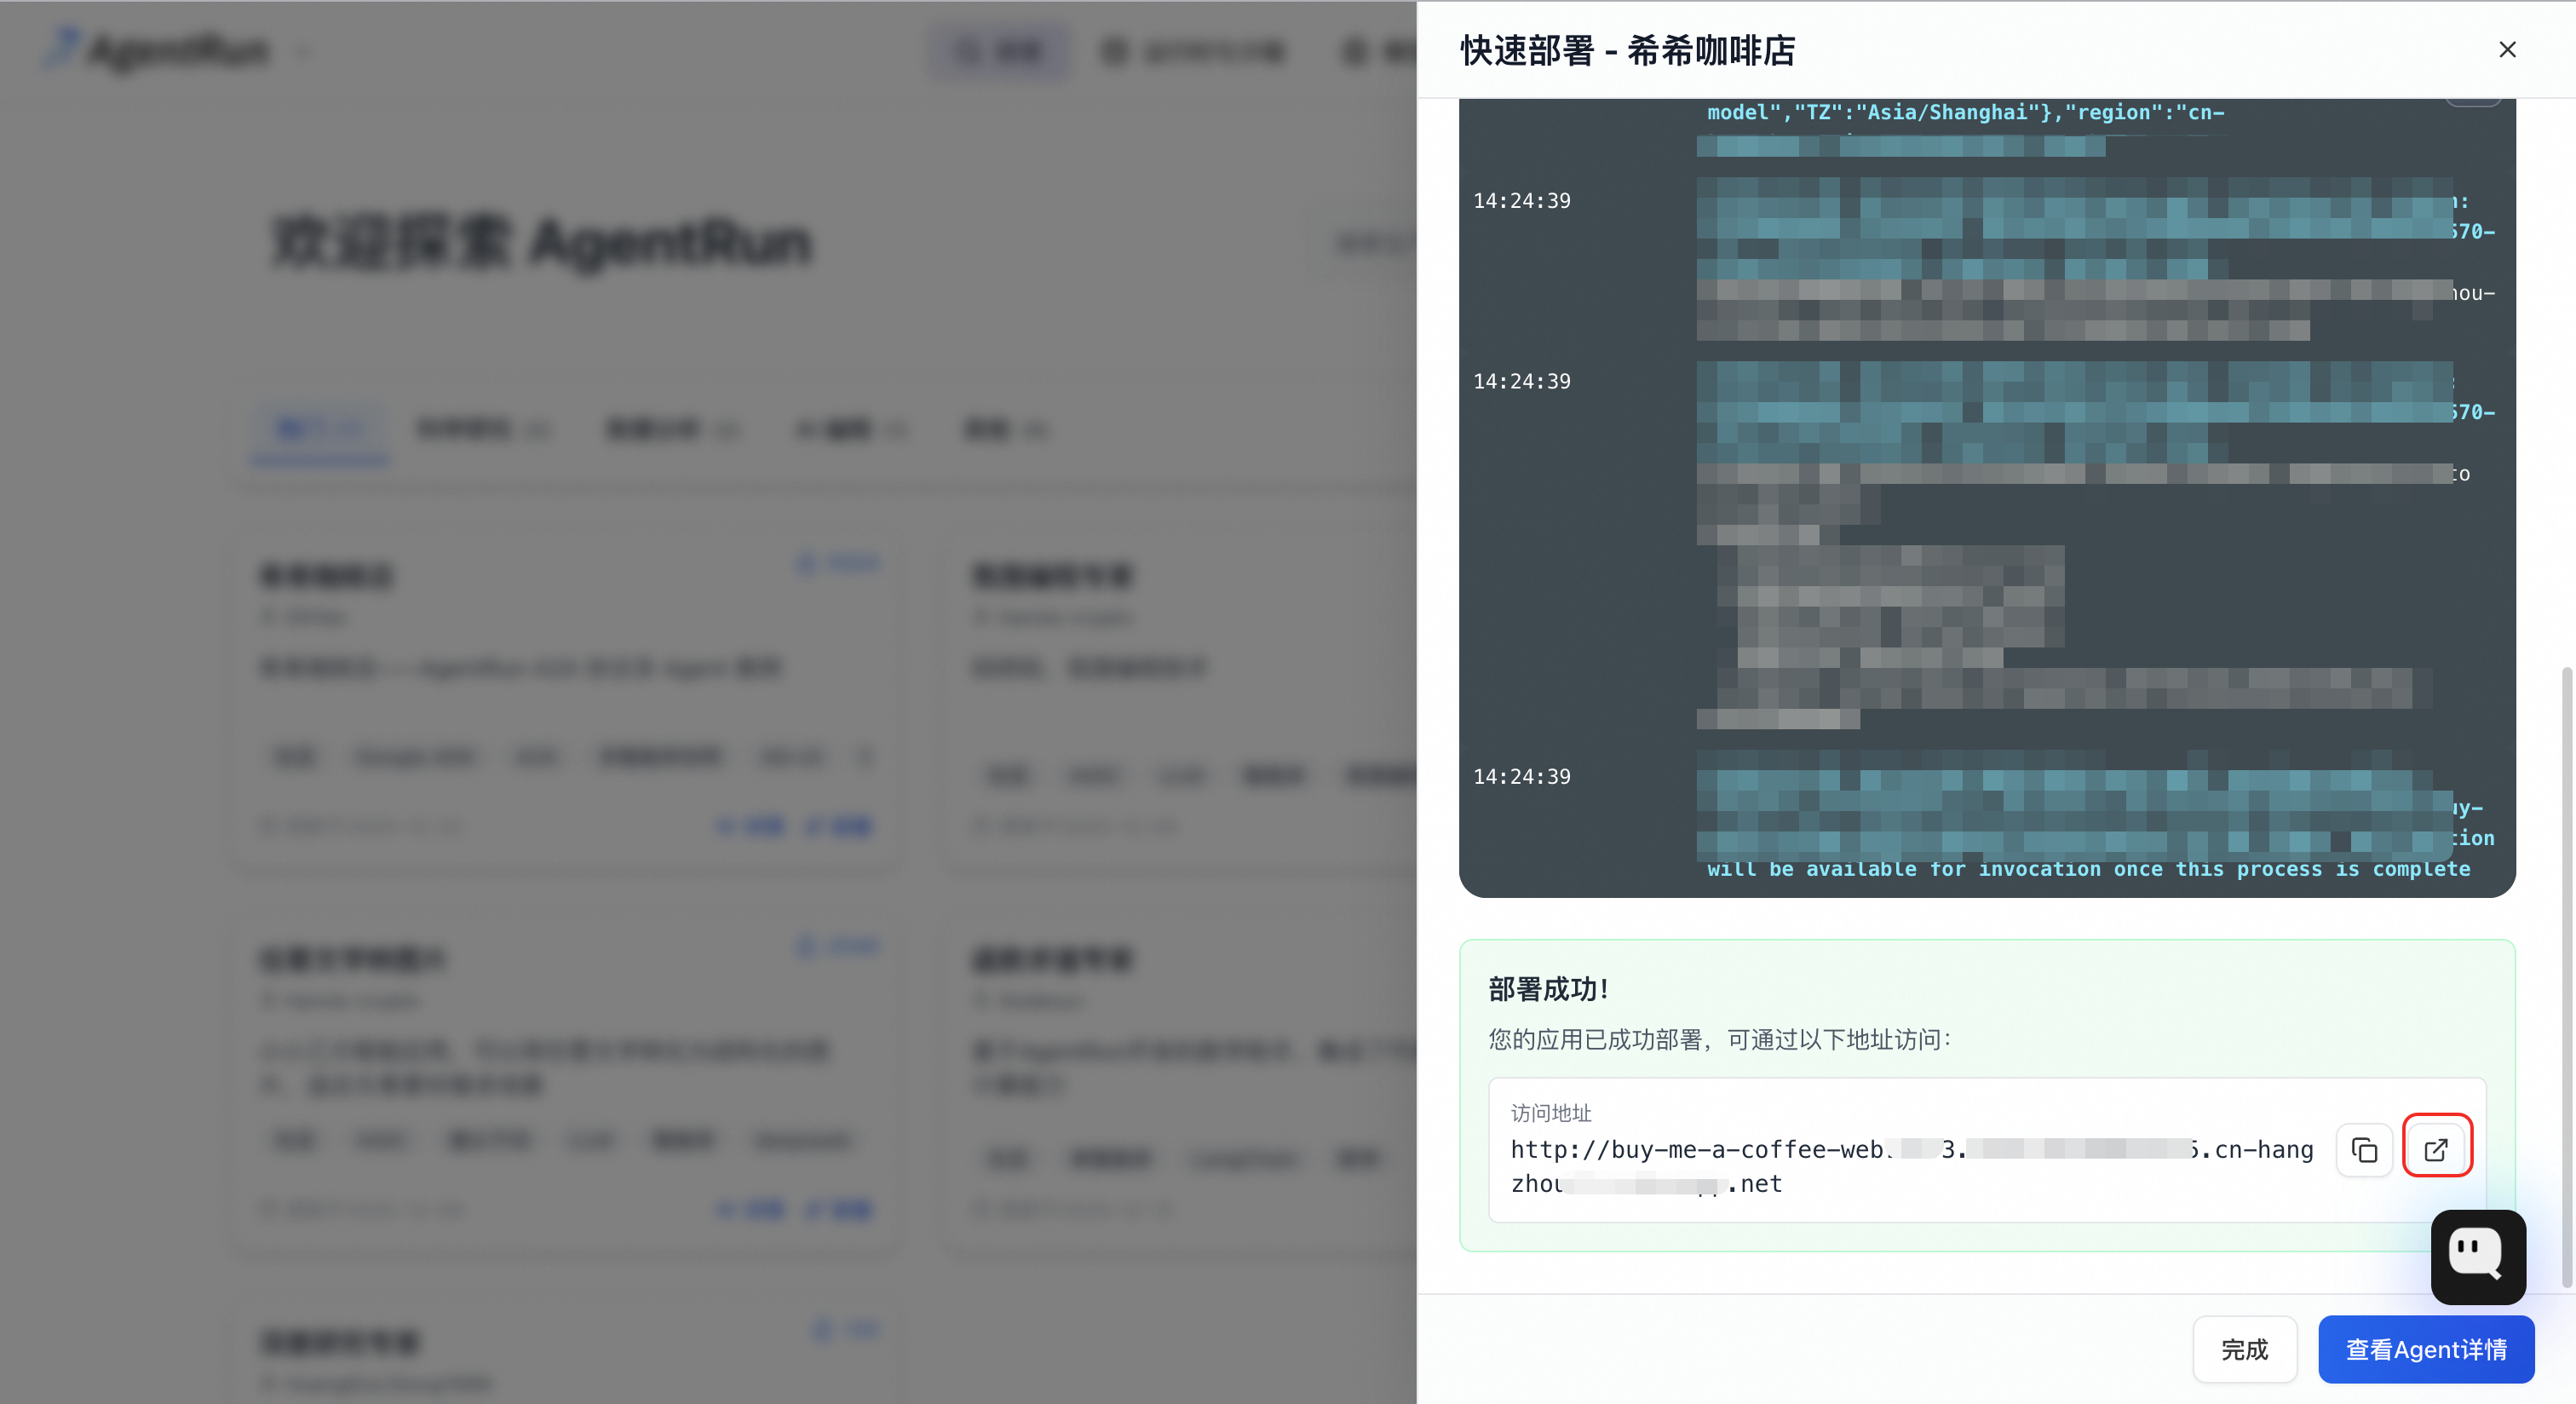Expand the dropdown arrow beside AgentRun logo
The height and width of the screenshot is (1404, 2576).
(x=304, y=51)
